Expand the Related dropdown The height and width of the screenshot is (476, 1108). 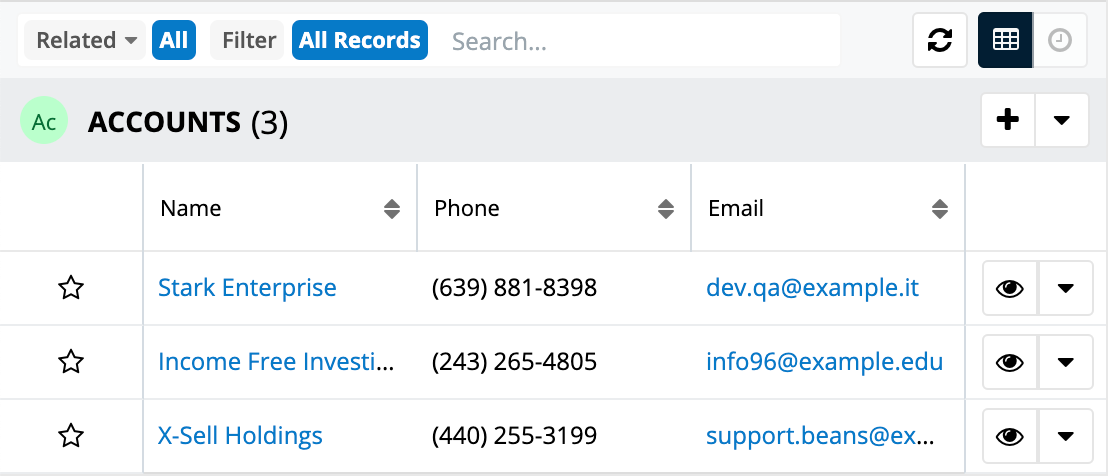pyautogui.click(x=86, y=41)
